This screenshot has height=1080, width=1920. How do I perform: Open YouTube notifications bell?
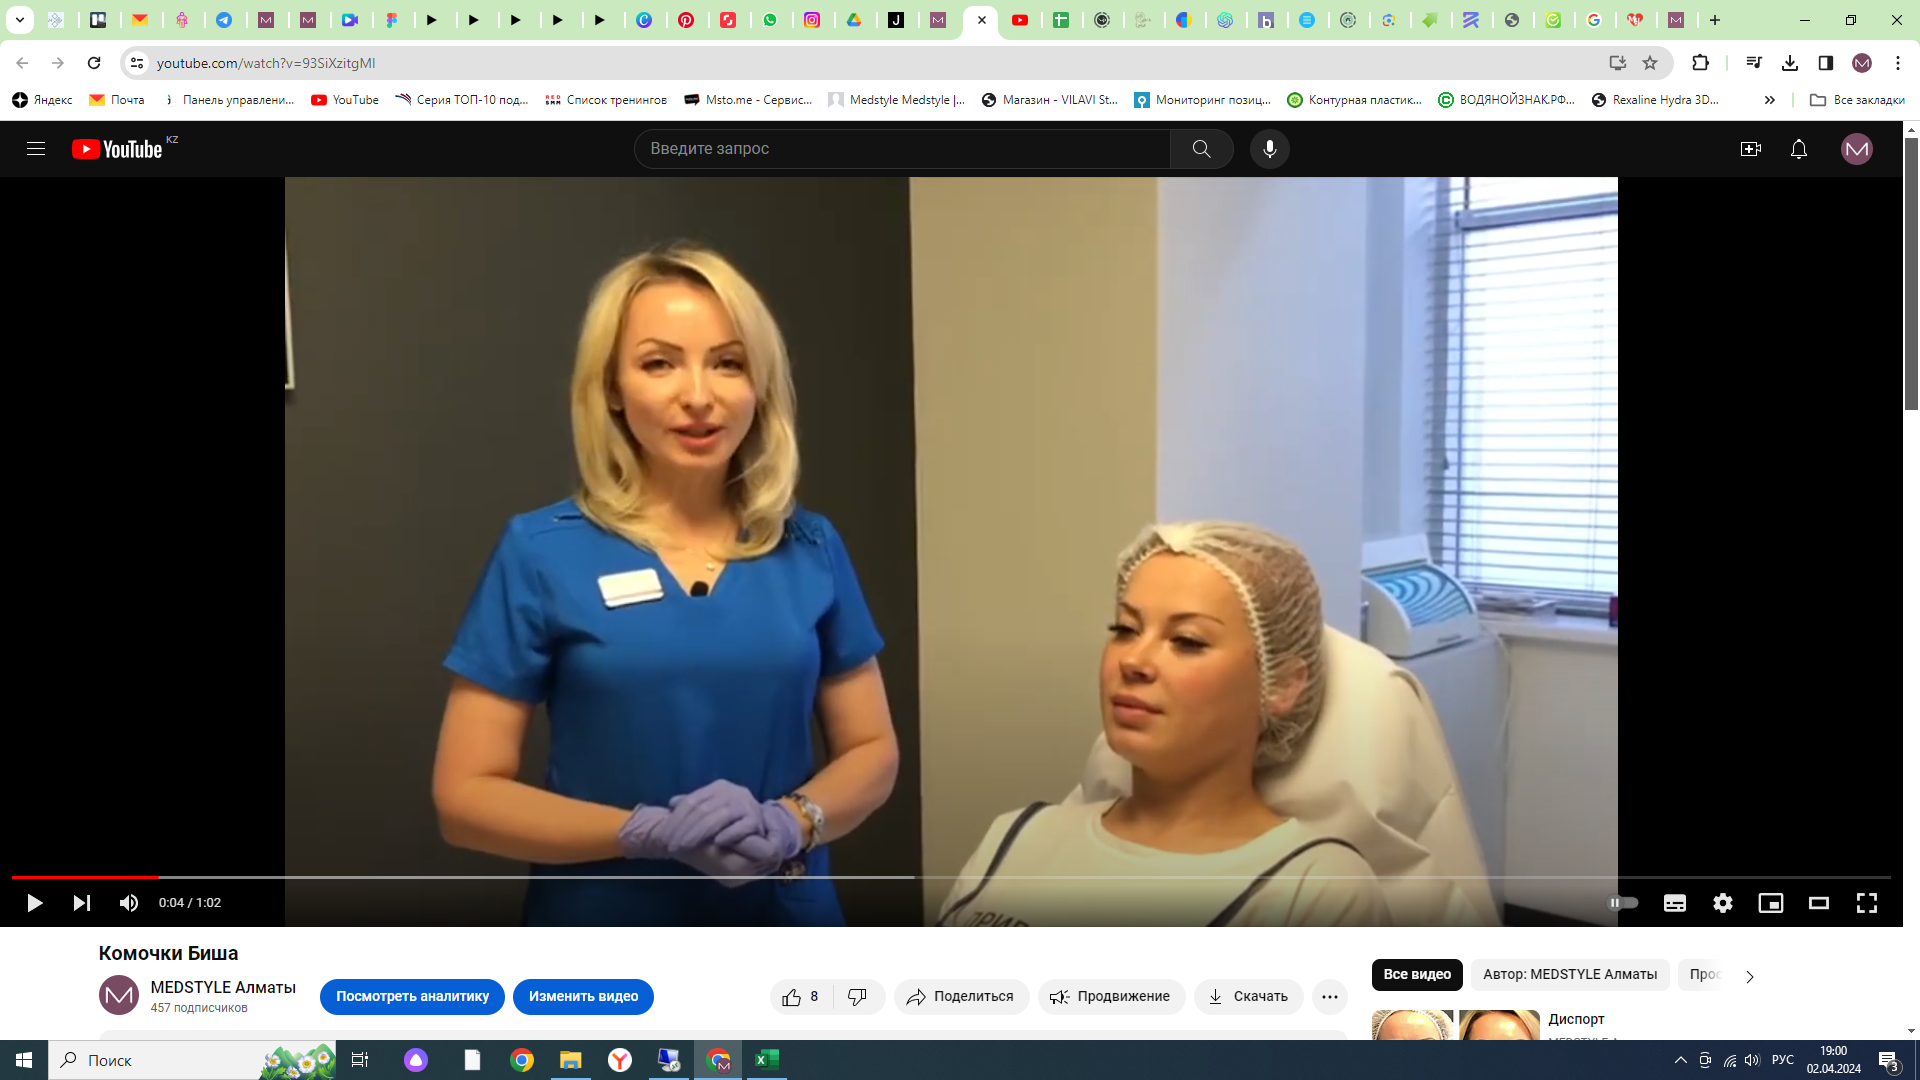(1798, 149)
